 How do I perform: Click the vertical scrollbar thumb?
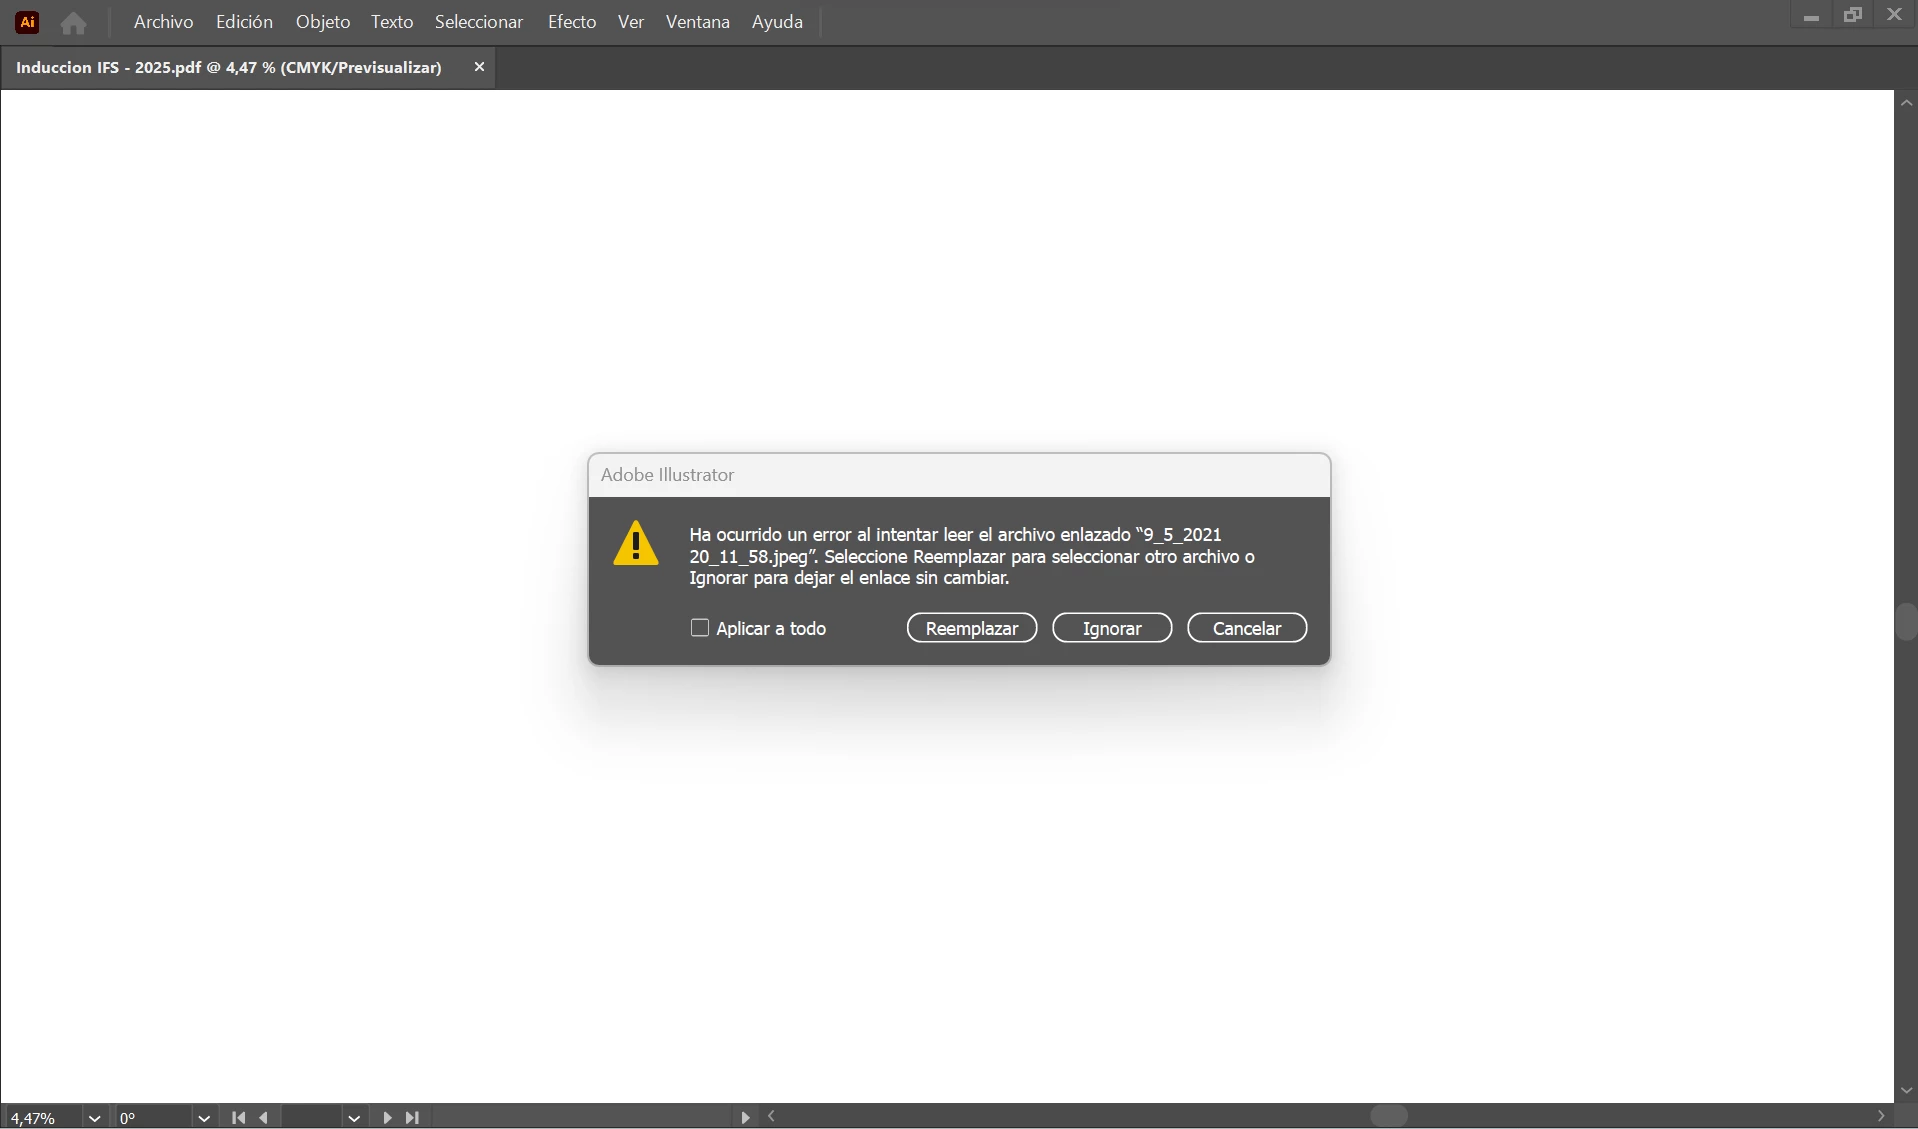(x=1907, y=621)
